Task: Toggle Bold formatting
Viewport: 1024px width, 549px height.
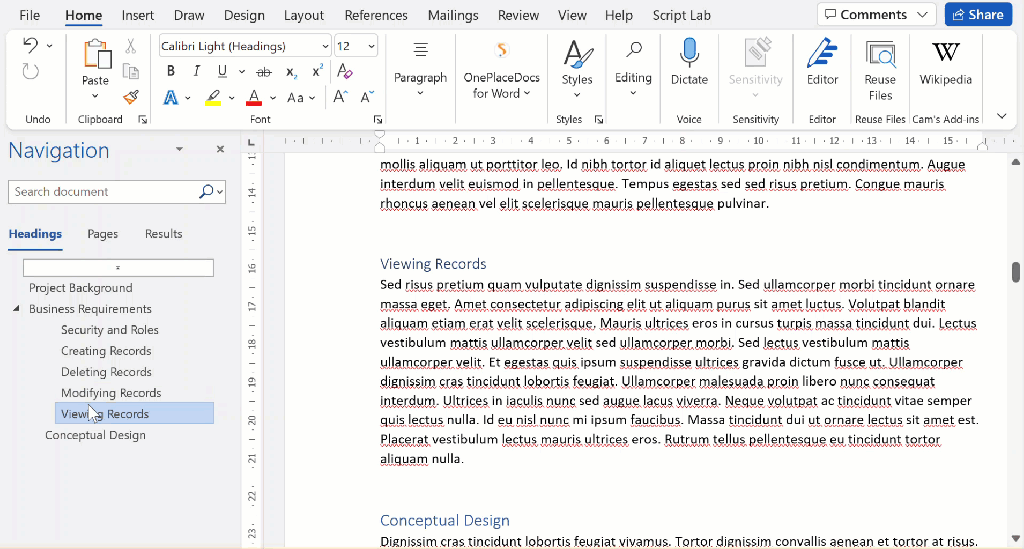Action: (171, 72)
